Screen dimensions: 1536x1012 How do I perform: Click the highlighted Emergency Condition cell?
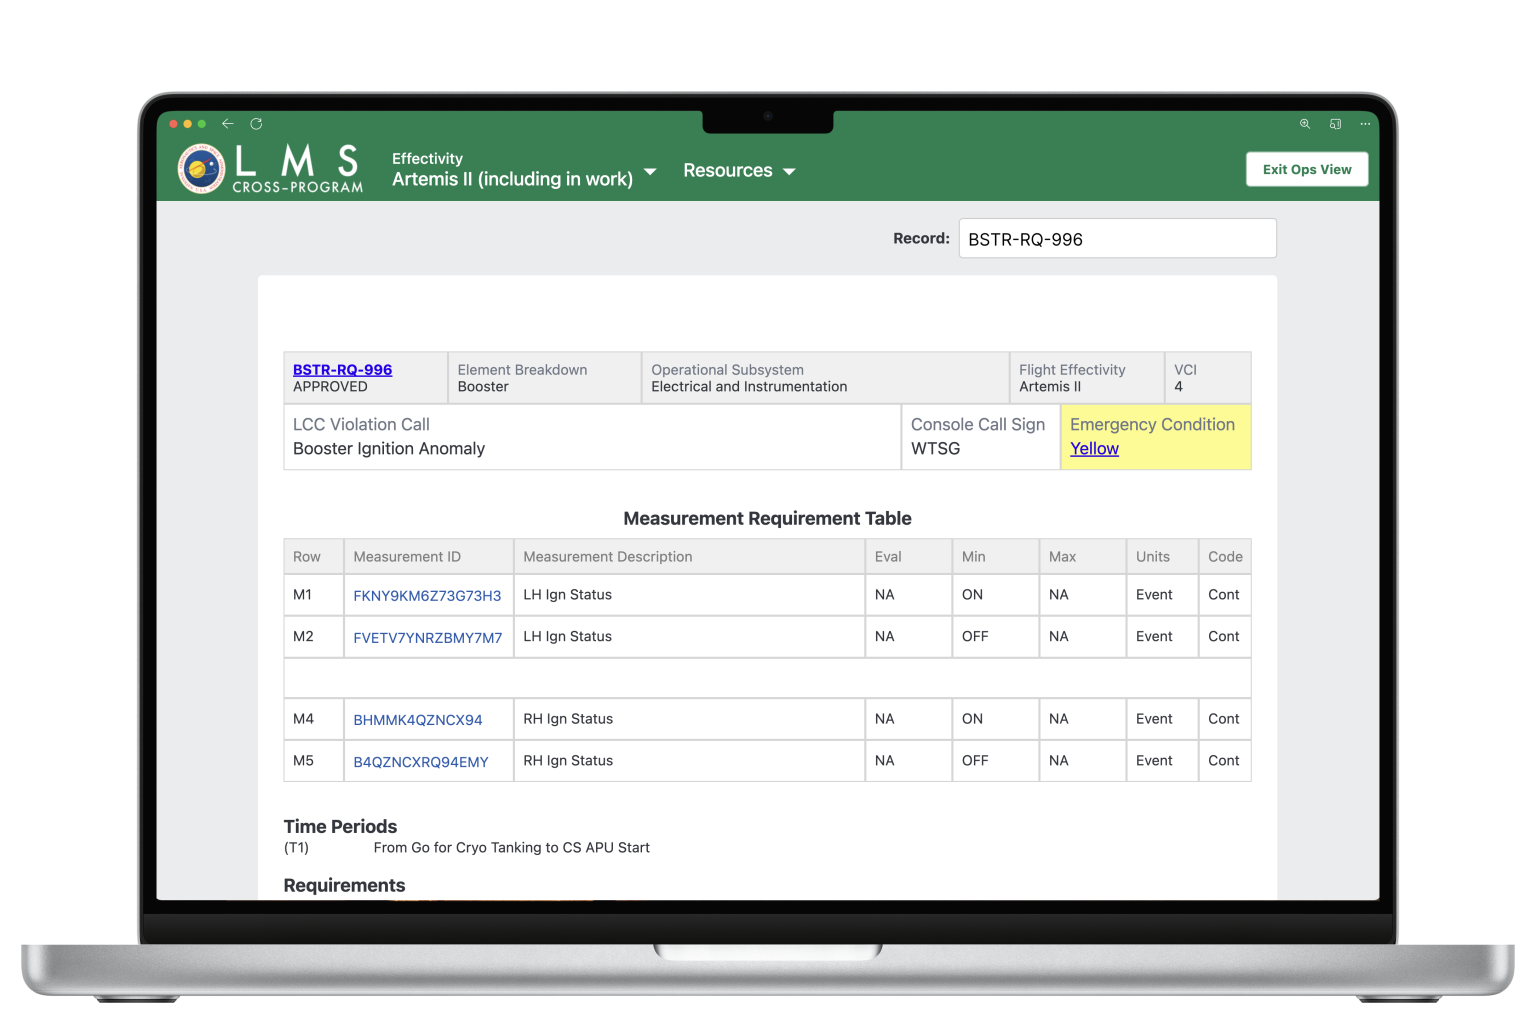tap(1156, 437)
